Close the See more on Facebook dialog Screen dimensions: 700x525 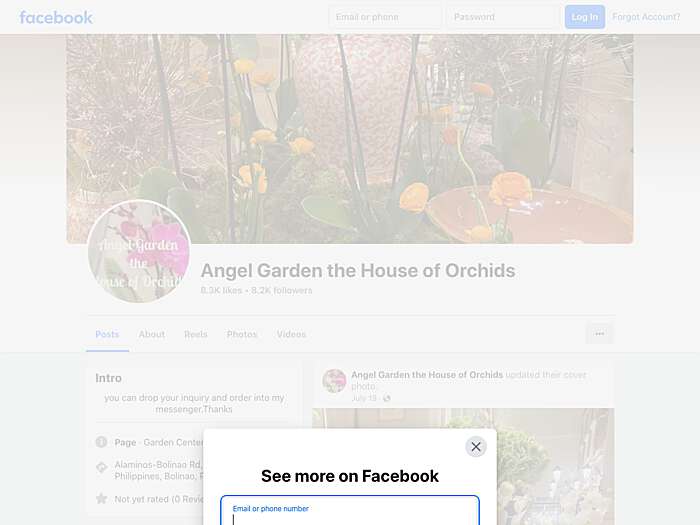coord(476,447)
